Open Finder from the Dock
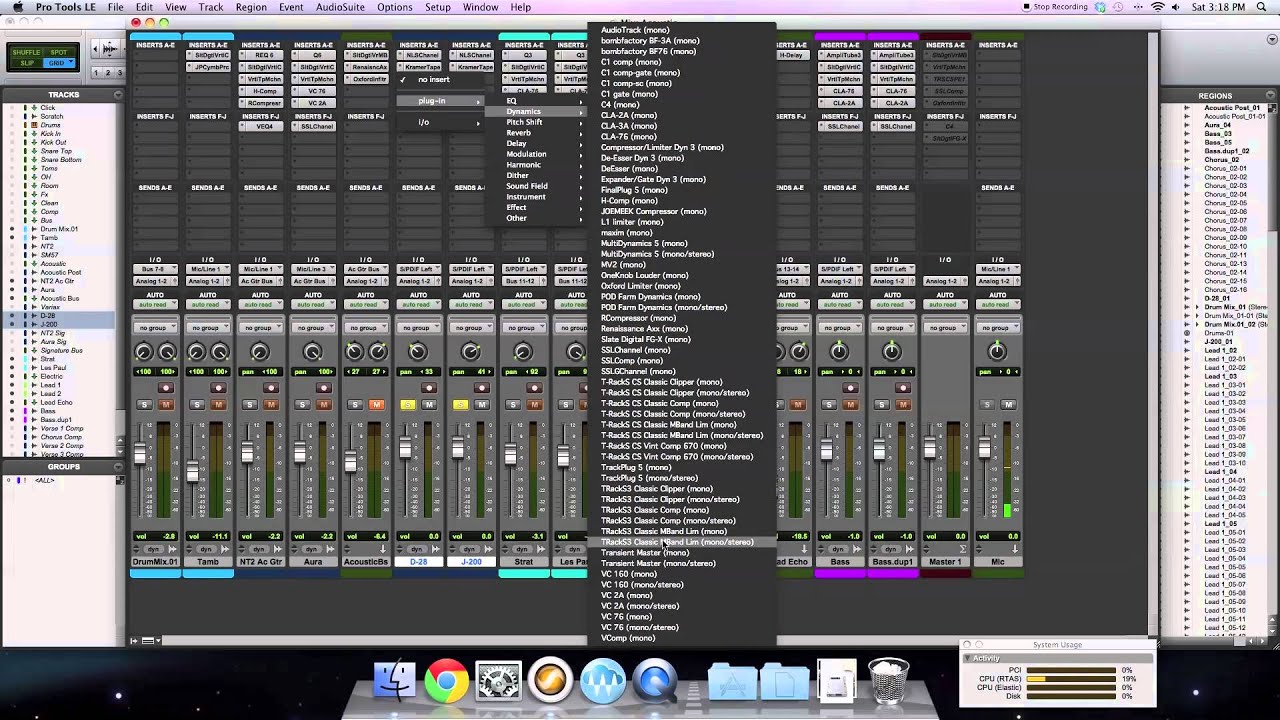 (x=394, y=681)
